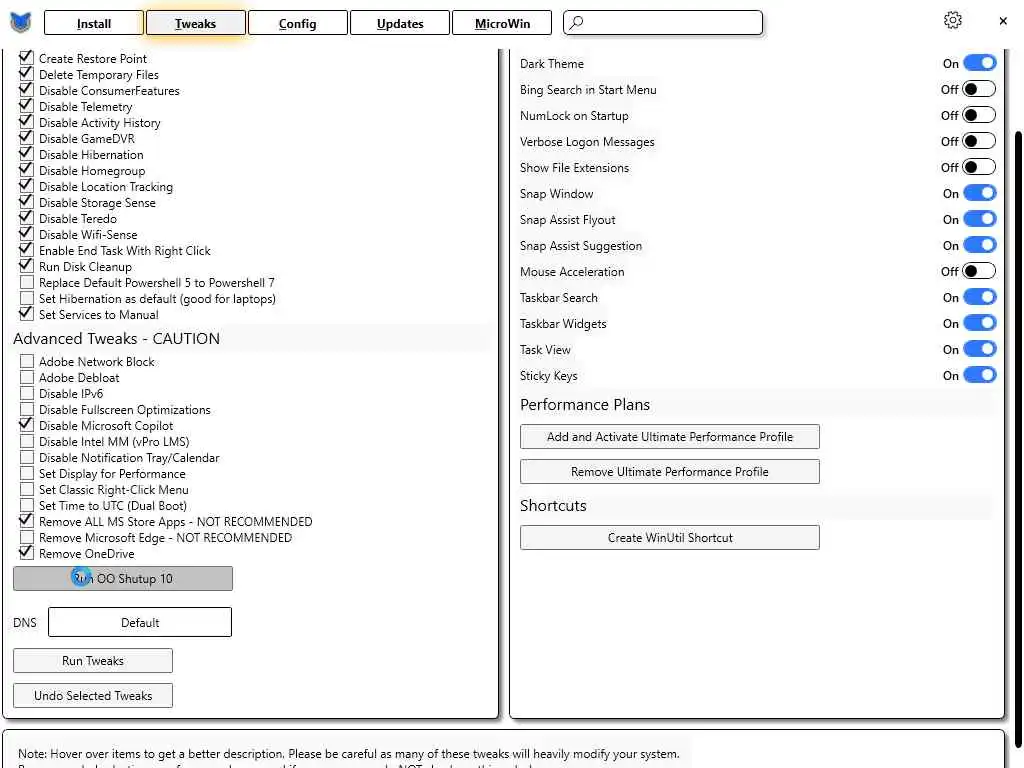1024x768 pixels.
Task: Click Remove Ultimate Performance Profile
Action: (669, 472)
